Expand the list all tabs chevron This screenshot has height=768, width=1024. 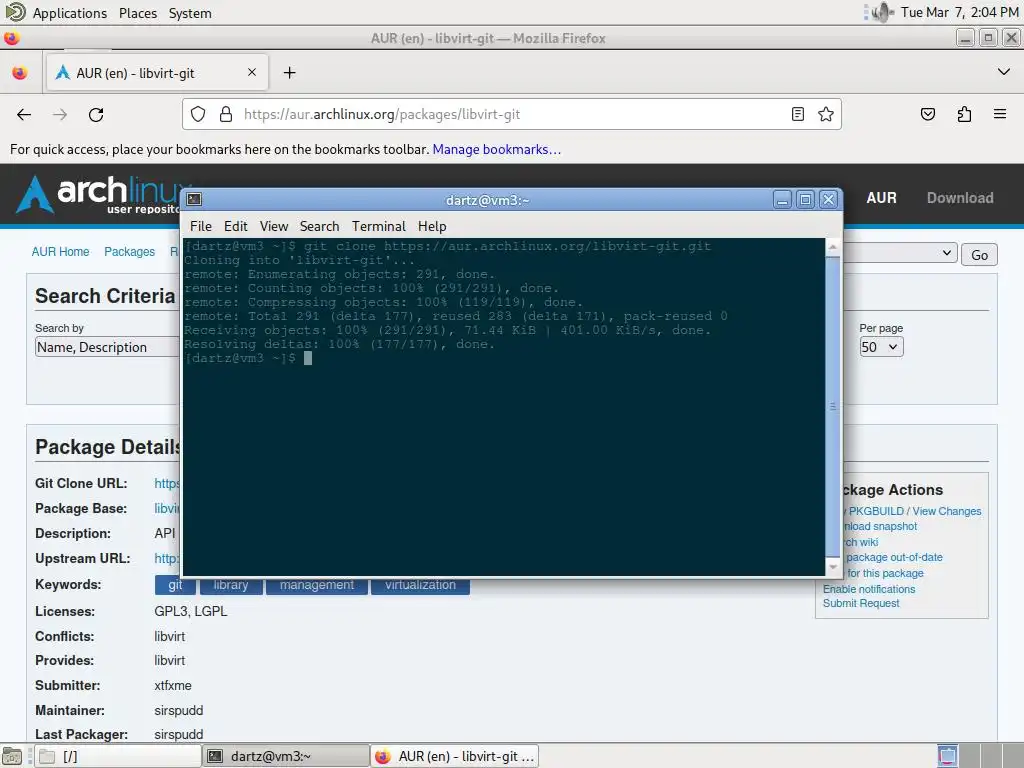pyautogui.click(x=1004, y=72)
